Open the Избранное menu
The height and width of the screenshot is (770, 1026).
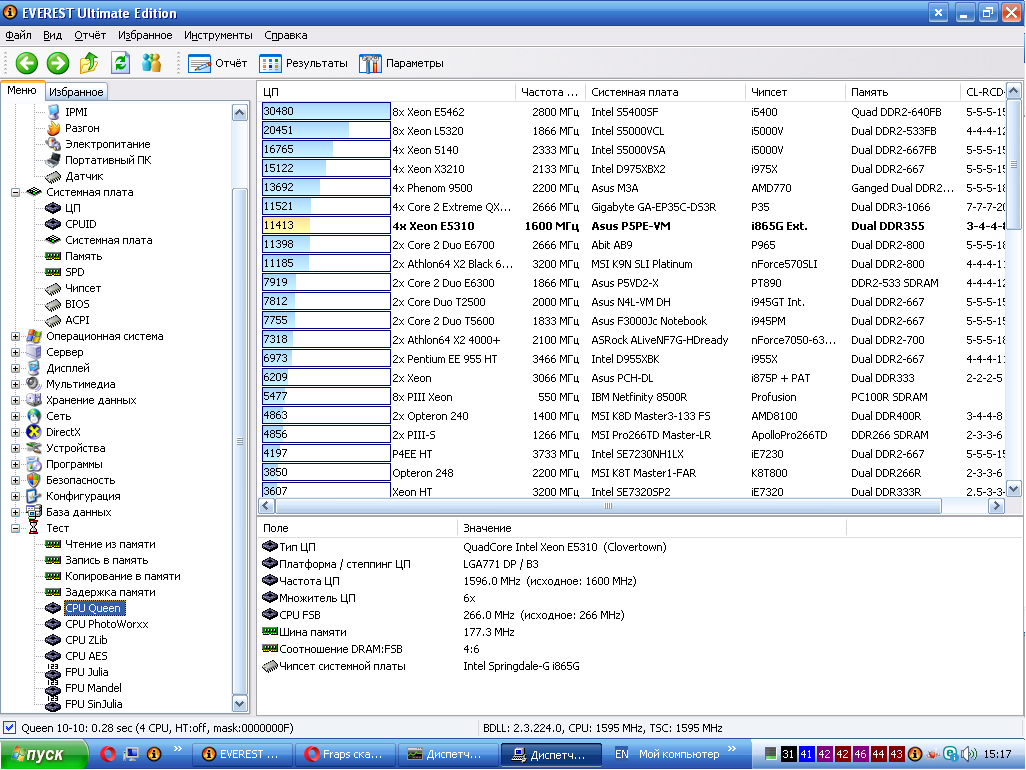click(145, 35)
